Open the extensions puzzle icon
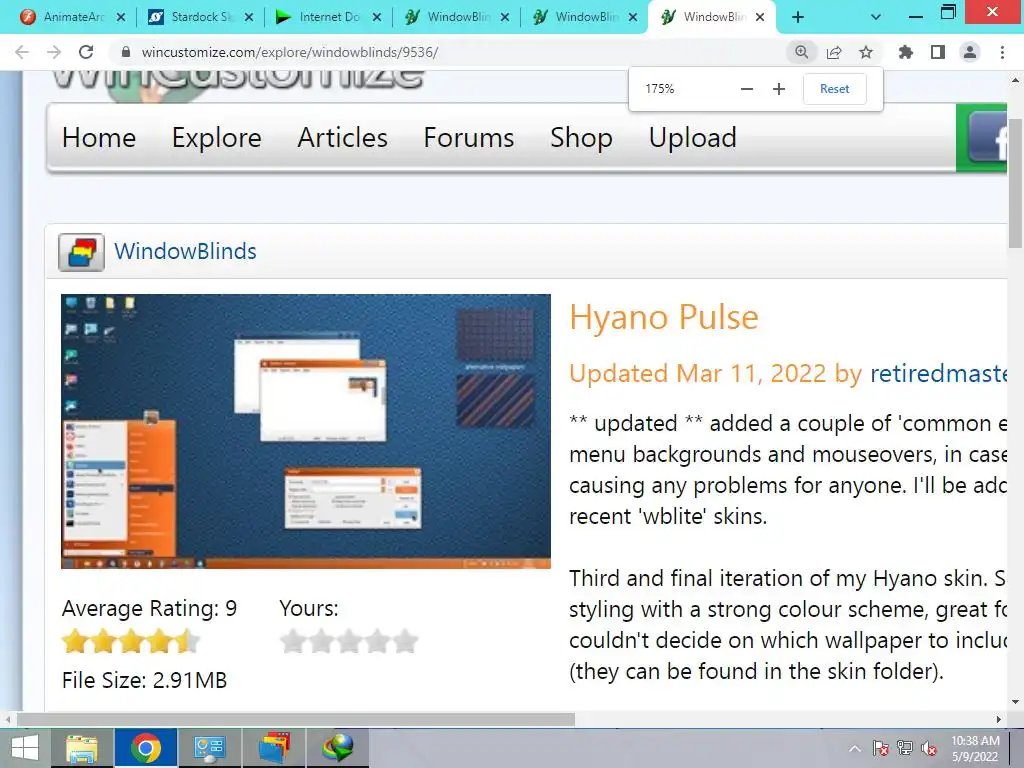The height and width of the screenshot is (768, 1024). 905,52
